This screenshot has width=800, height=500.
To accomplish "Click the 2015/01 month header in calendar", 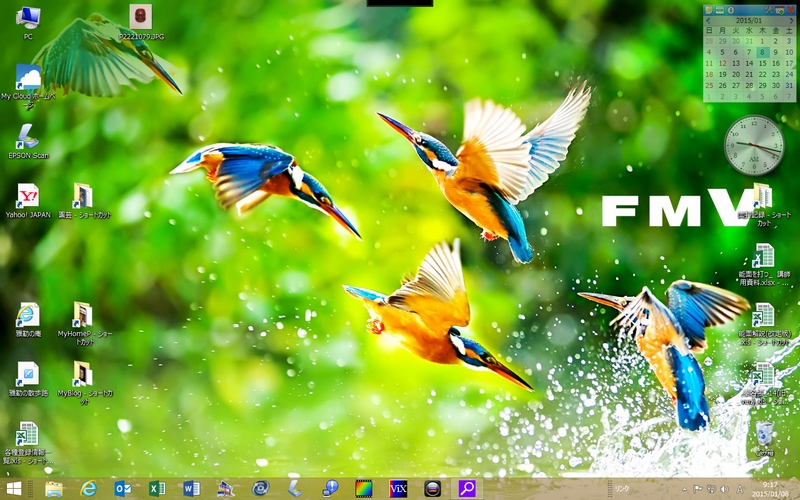I will click(x=748, y=21).
